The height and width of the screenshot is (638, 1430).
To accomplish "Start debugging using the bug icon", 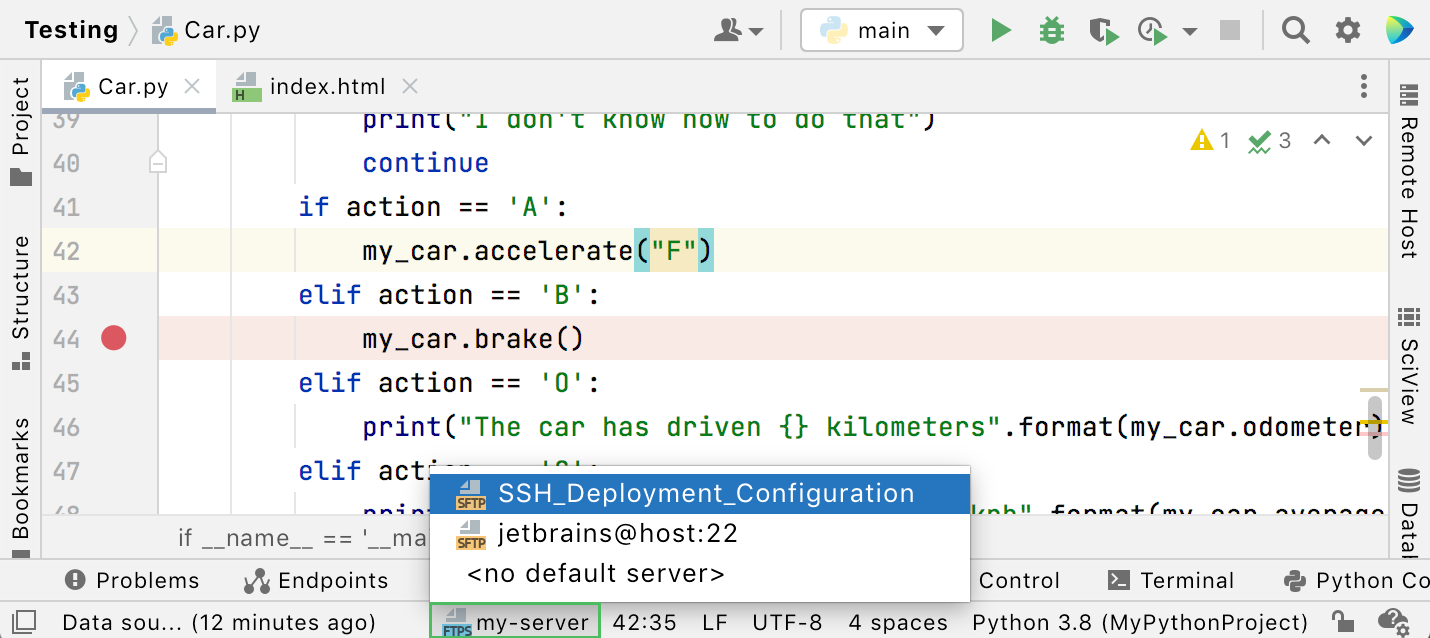I will pyautogui.click(x=1051, y=30).
